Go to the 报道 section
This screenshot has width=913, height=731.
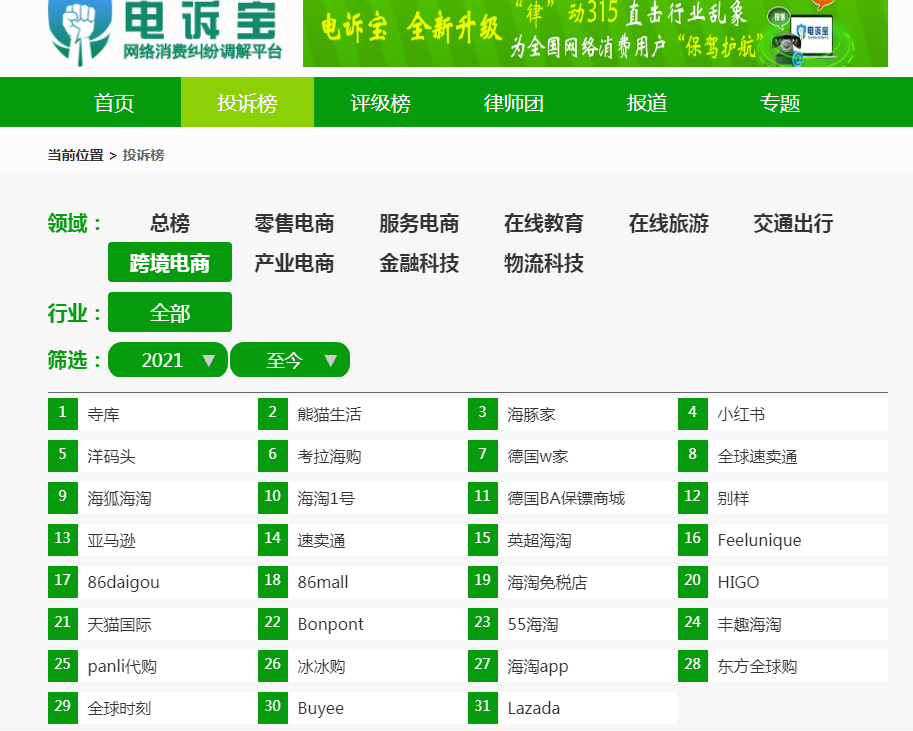[647, 103]
